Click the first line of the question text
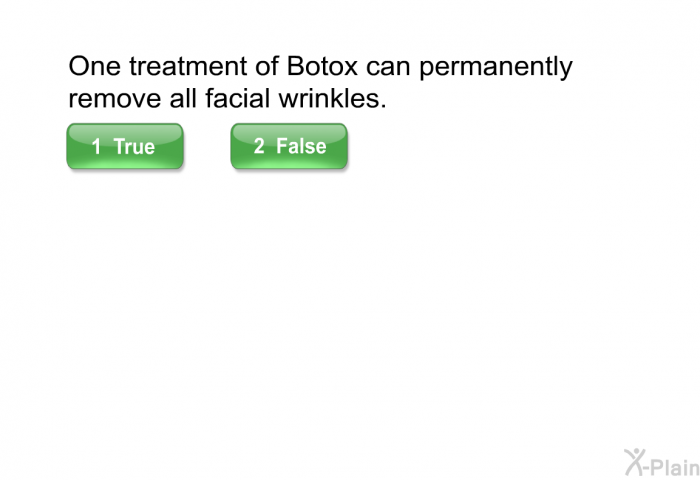Viewport: 700px width, 480px height. [x=320, y=68]
